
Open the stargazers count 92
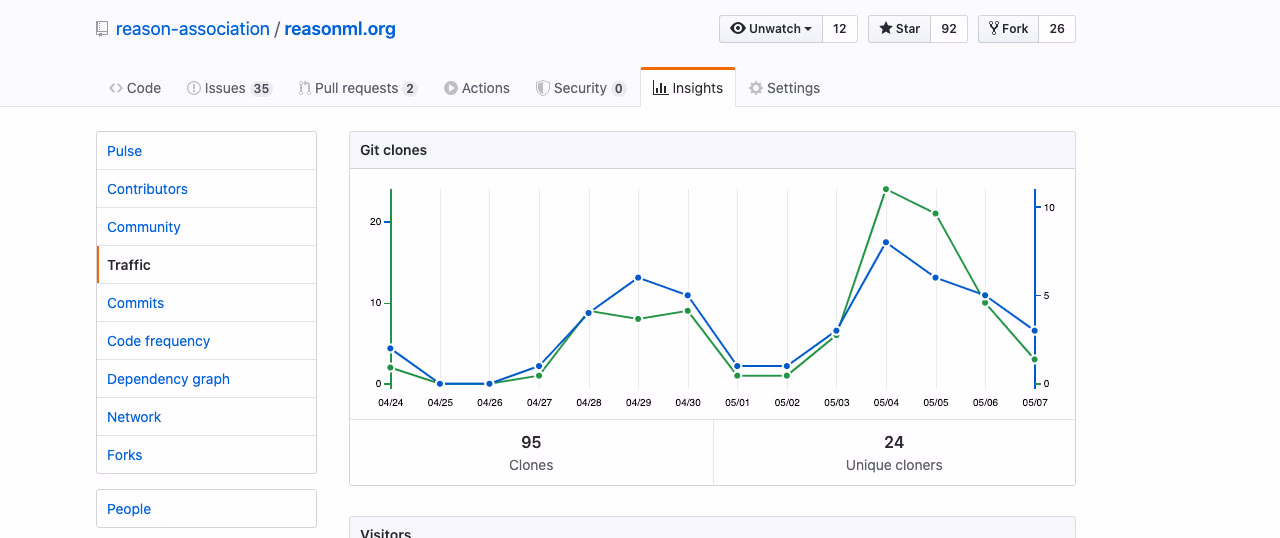[x=949, y=29]
